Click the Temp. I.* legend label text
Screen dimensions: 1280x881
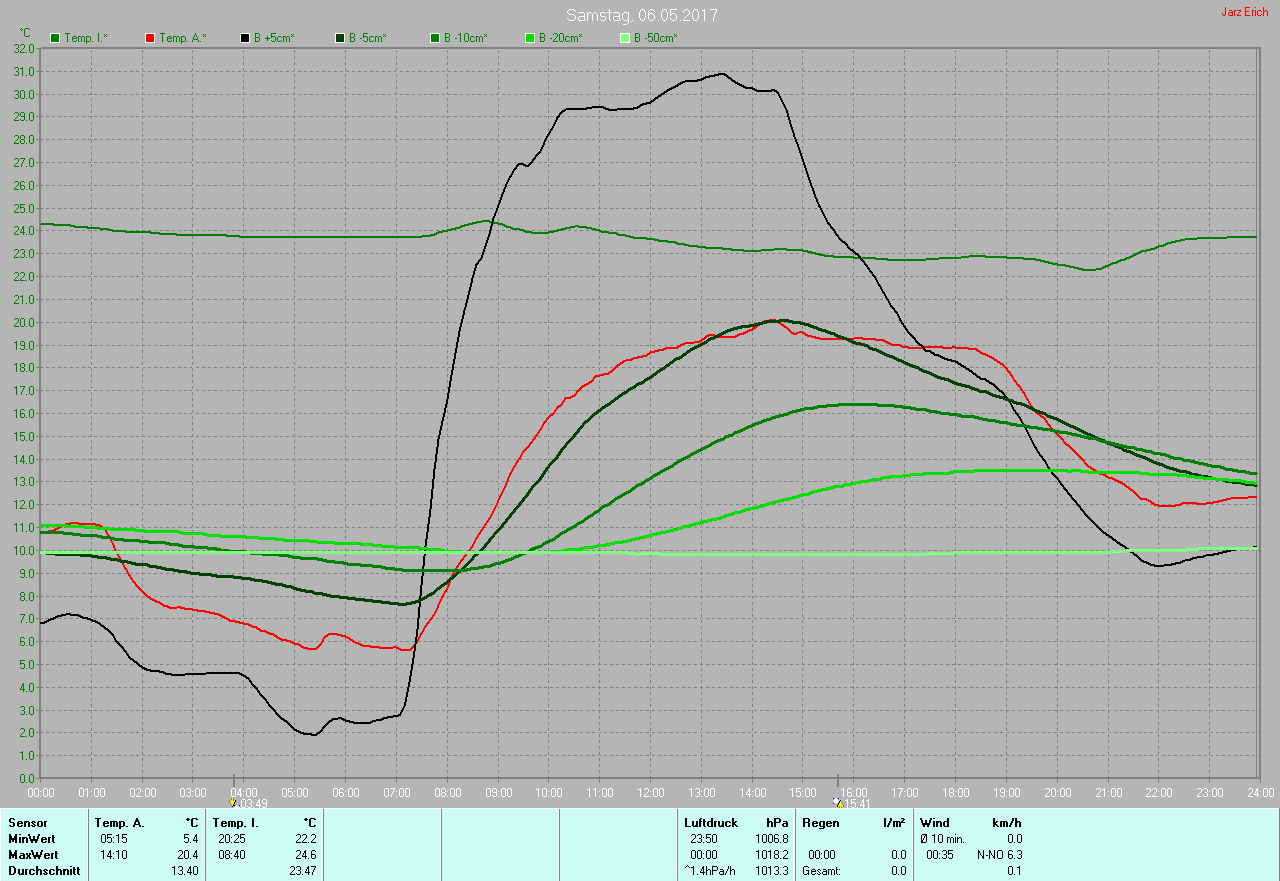tap(86, 38)
